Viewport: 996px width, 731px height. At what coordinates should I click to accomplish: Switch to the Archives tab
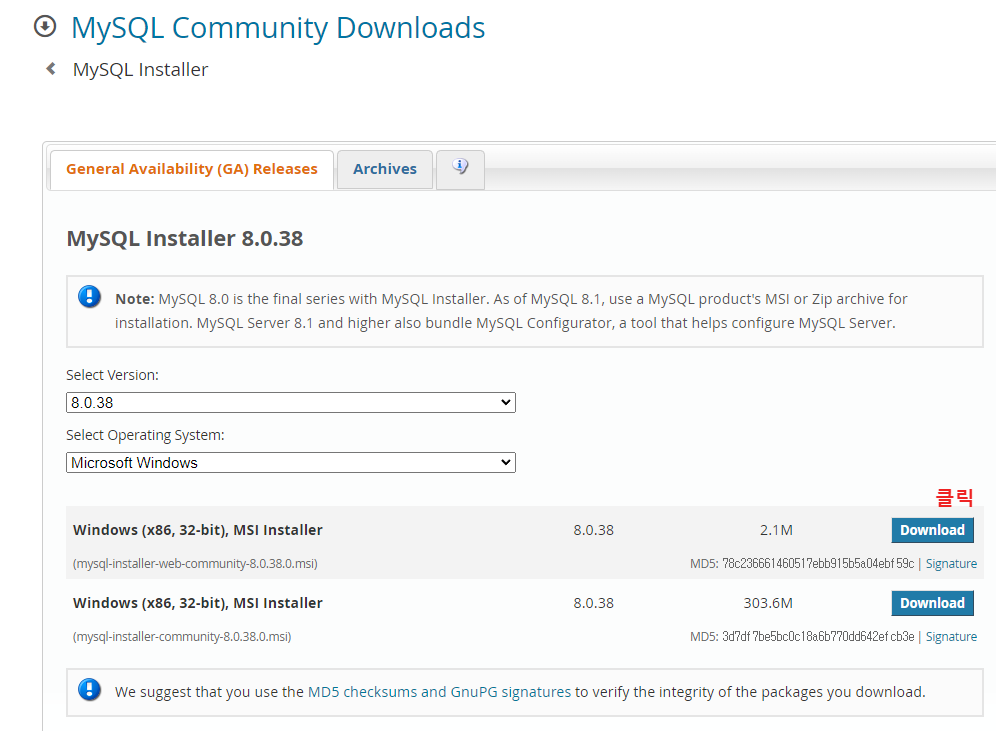pos(385,169)
